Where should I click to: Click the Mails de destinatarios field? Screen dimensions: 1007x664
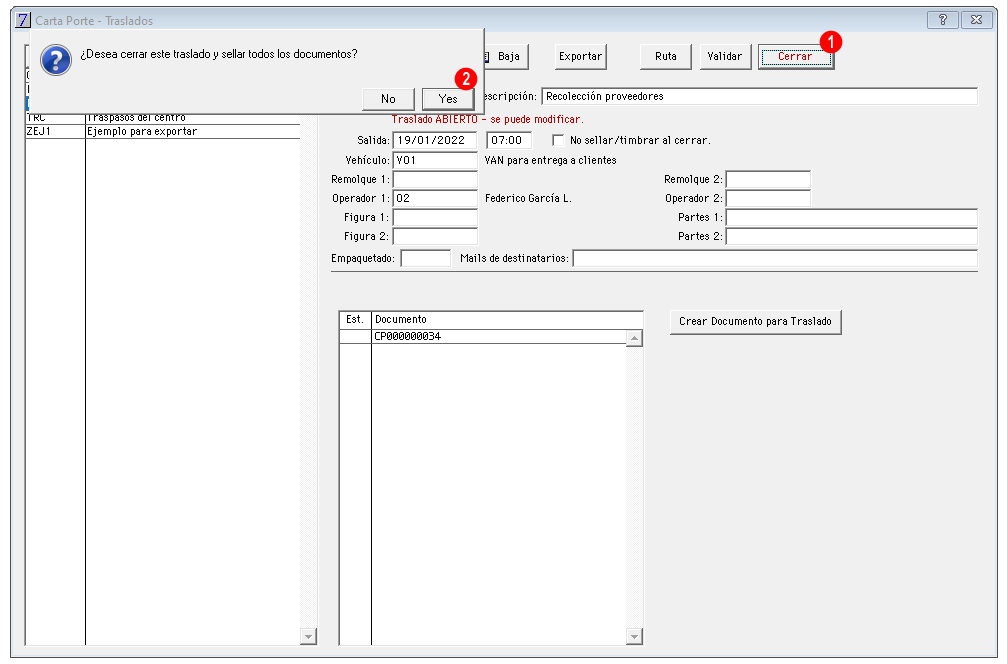[775, 258]
